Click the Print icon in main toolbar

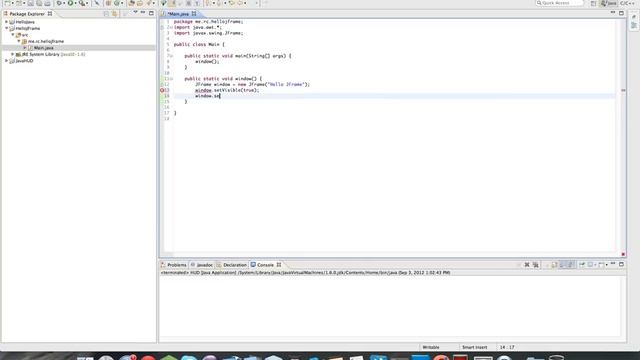pyautogui.click(x=47, y=3)
